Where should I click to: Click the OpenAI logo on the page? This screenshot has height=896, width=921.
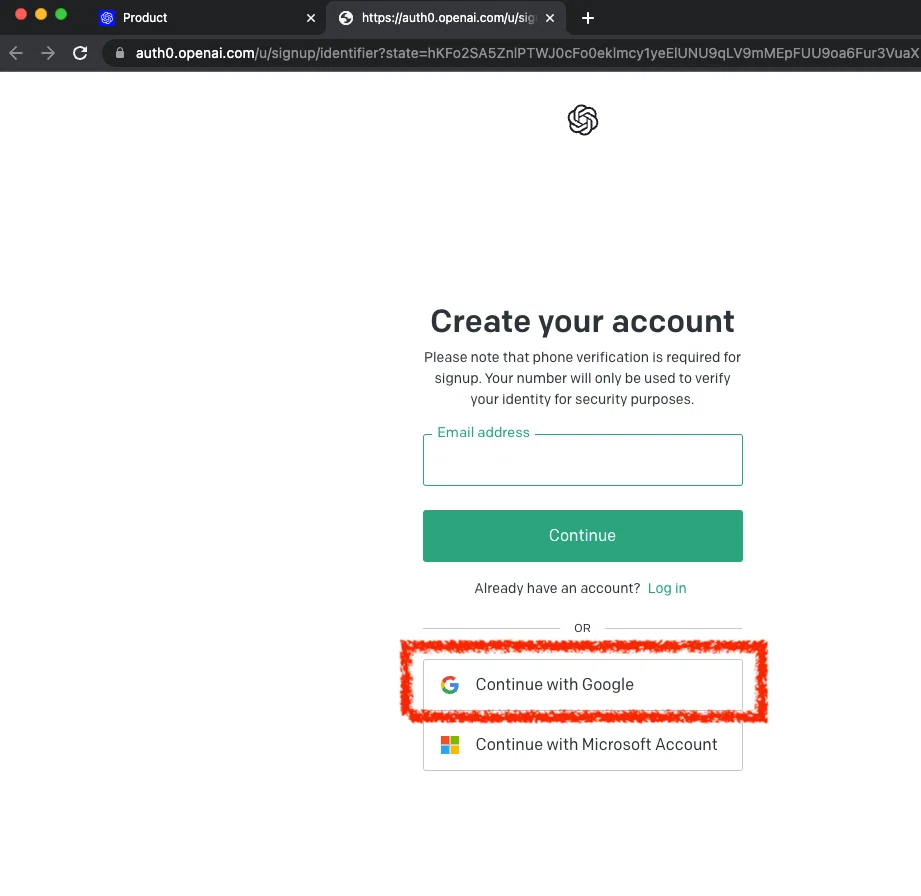(x=583, y=120)
